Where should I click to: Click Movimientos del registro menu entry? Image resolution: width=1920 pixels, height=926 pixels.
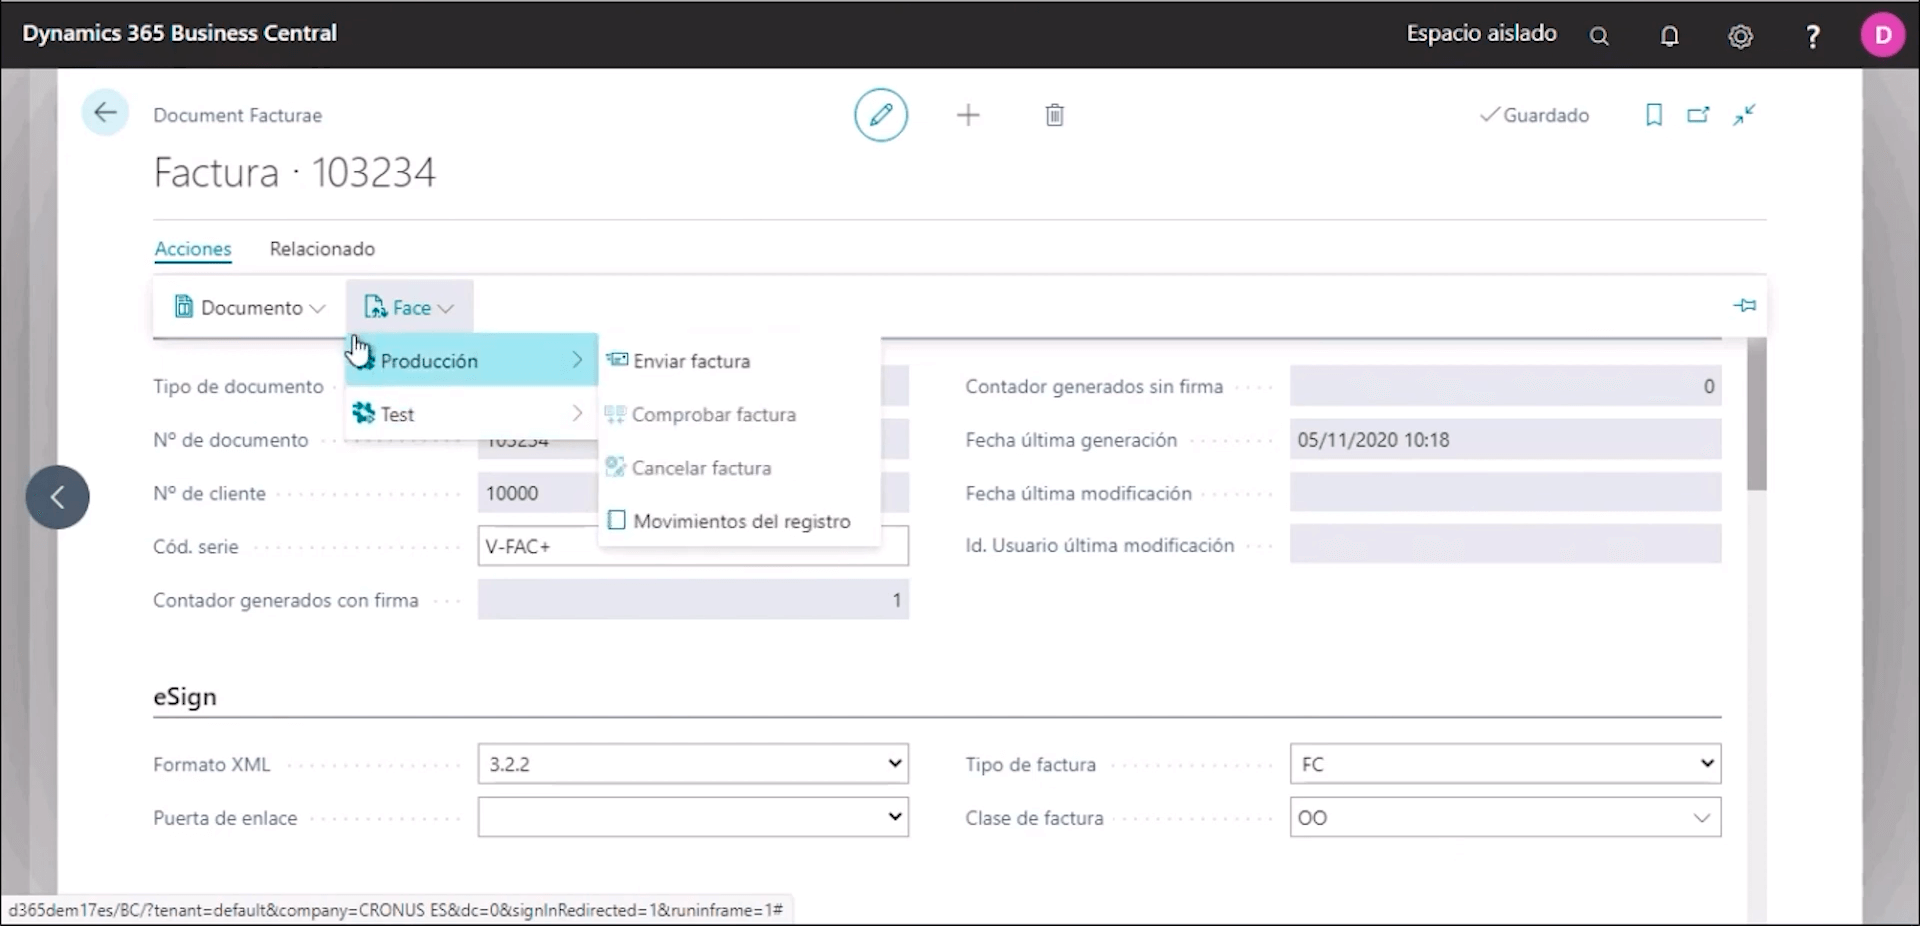741,521
